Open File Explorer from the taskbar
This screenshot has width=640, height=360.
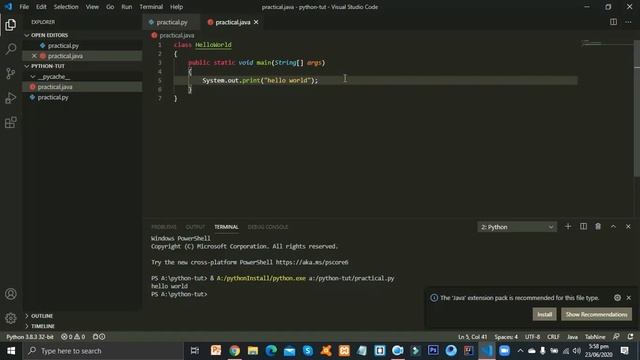tap(253, 351)
